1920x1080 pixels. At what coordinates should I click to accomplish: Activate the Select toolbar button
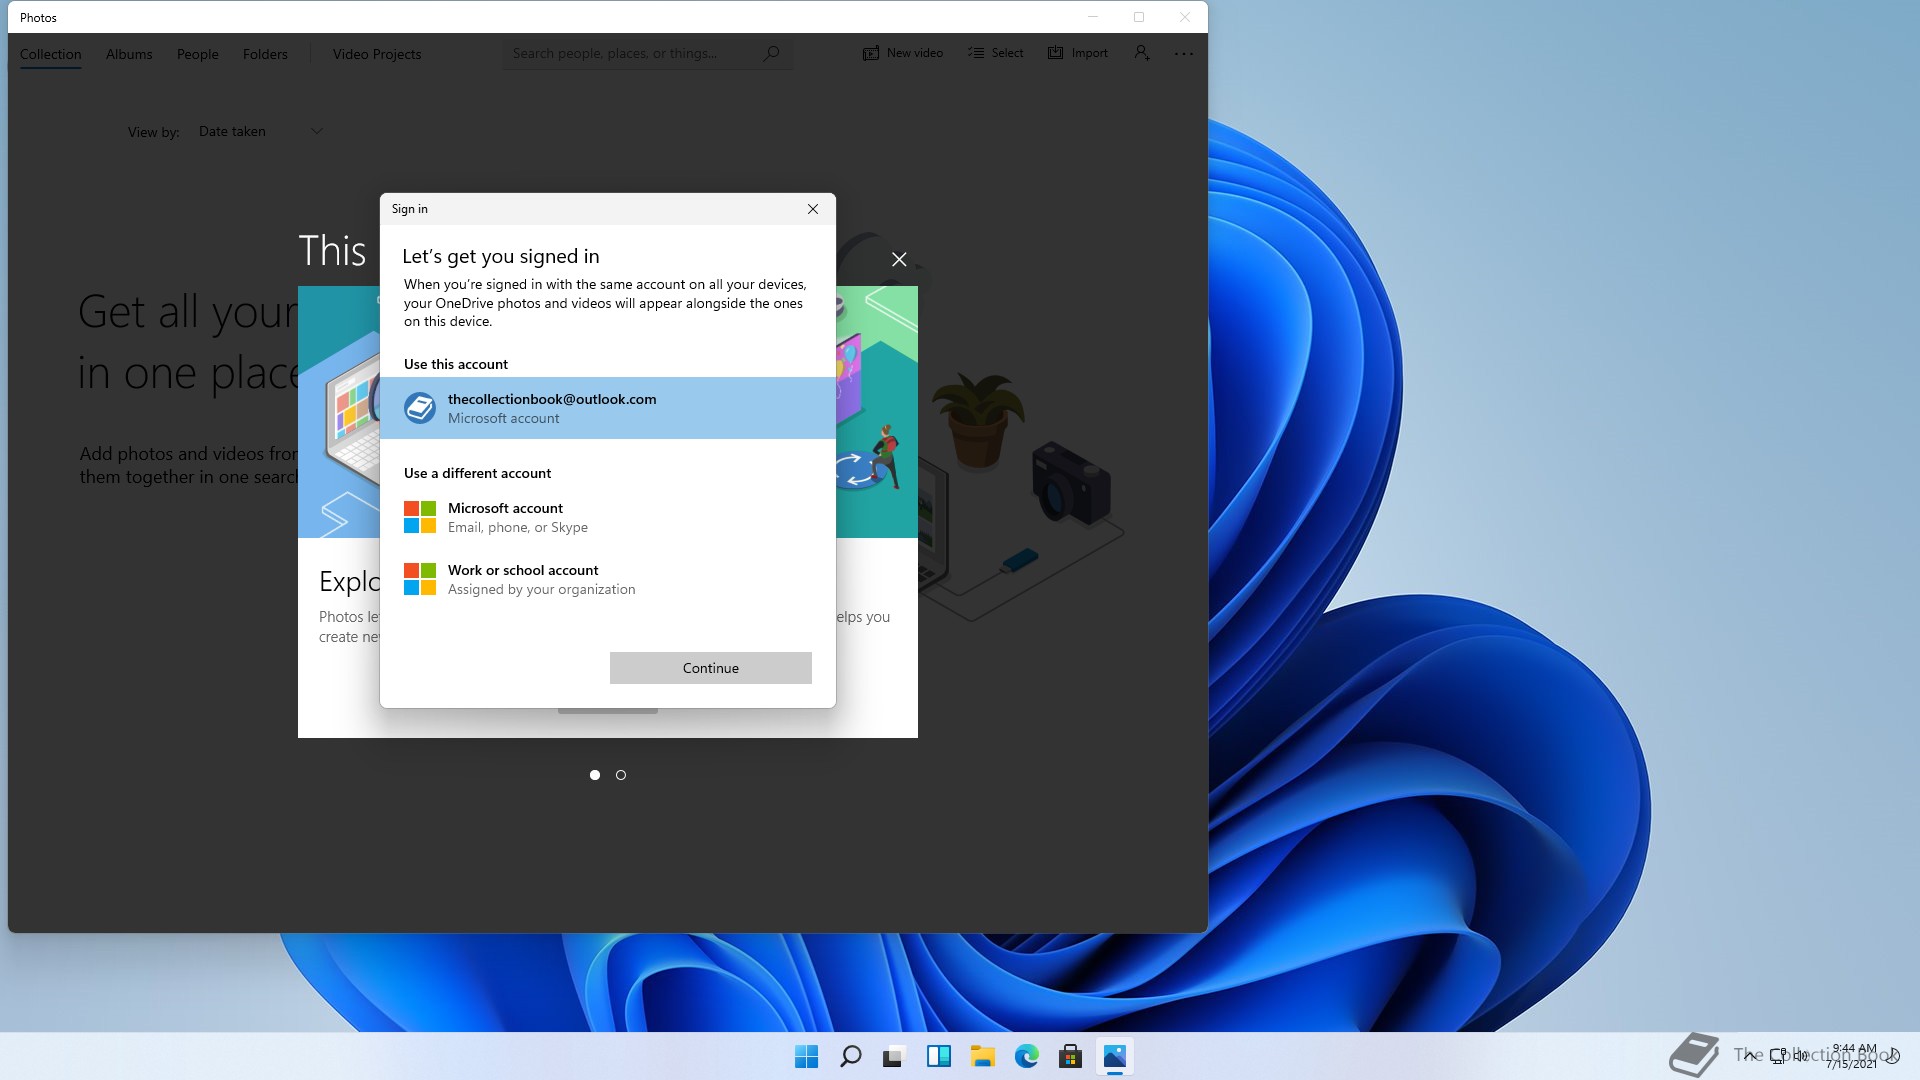pyautogui.click(x=996, y=53)
